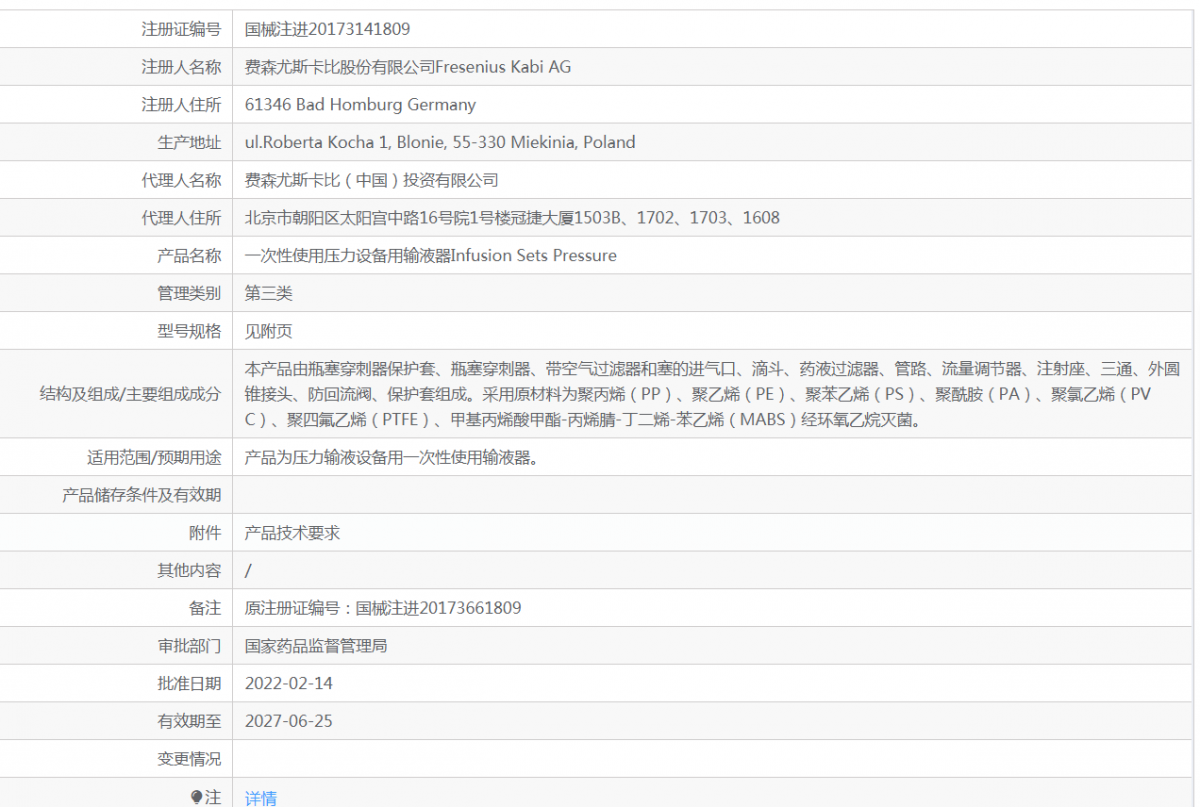The height and width of the screenshot is (807, 1200).
Task: Click the 适用范围/预期用途 label
Action: pyautogui.click(x=154, y=458)
